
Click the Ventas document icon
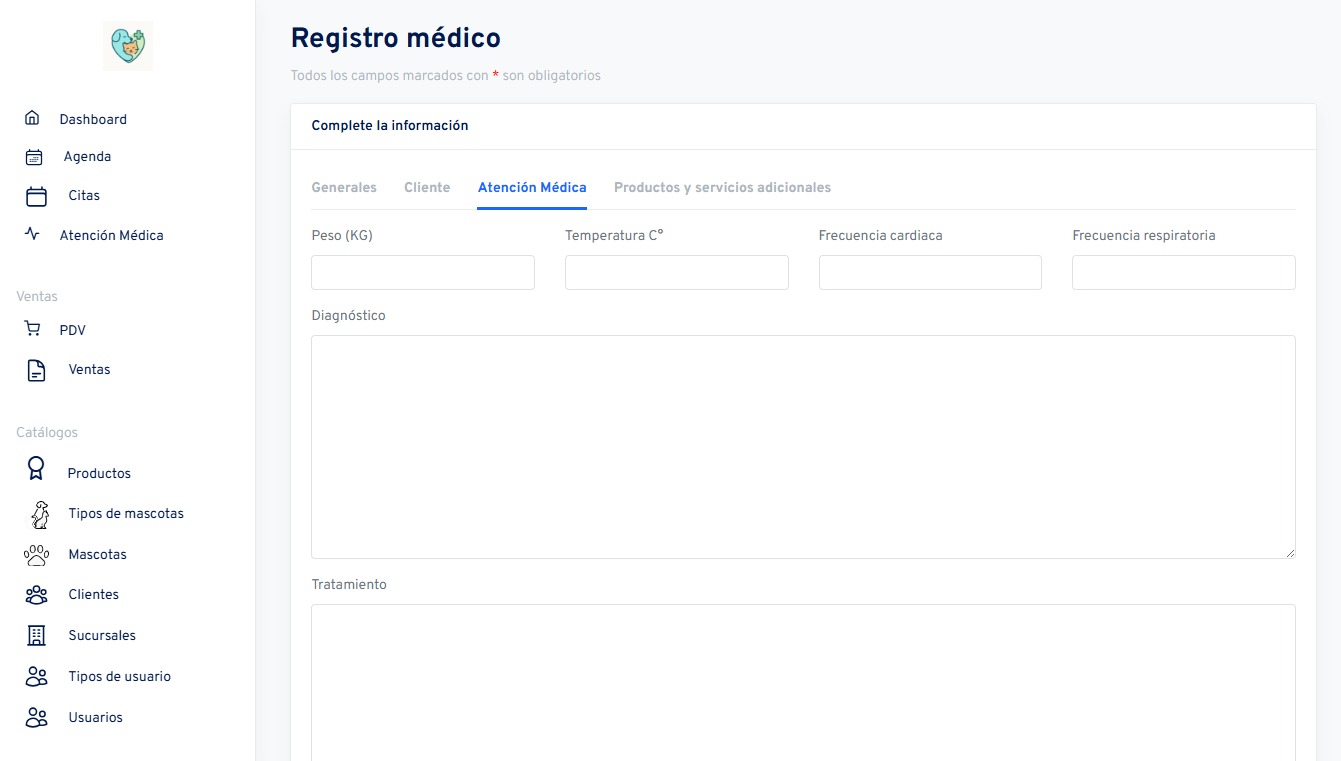tap(36, 370)
